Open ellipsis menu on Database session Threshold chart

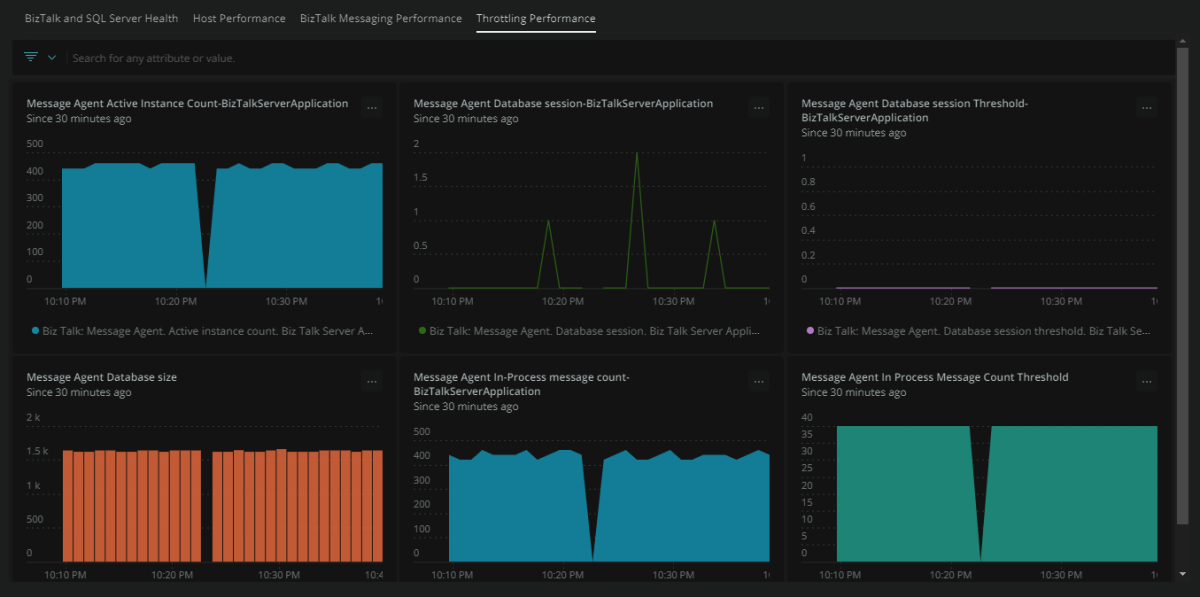click(x=1146, y=107)
